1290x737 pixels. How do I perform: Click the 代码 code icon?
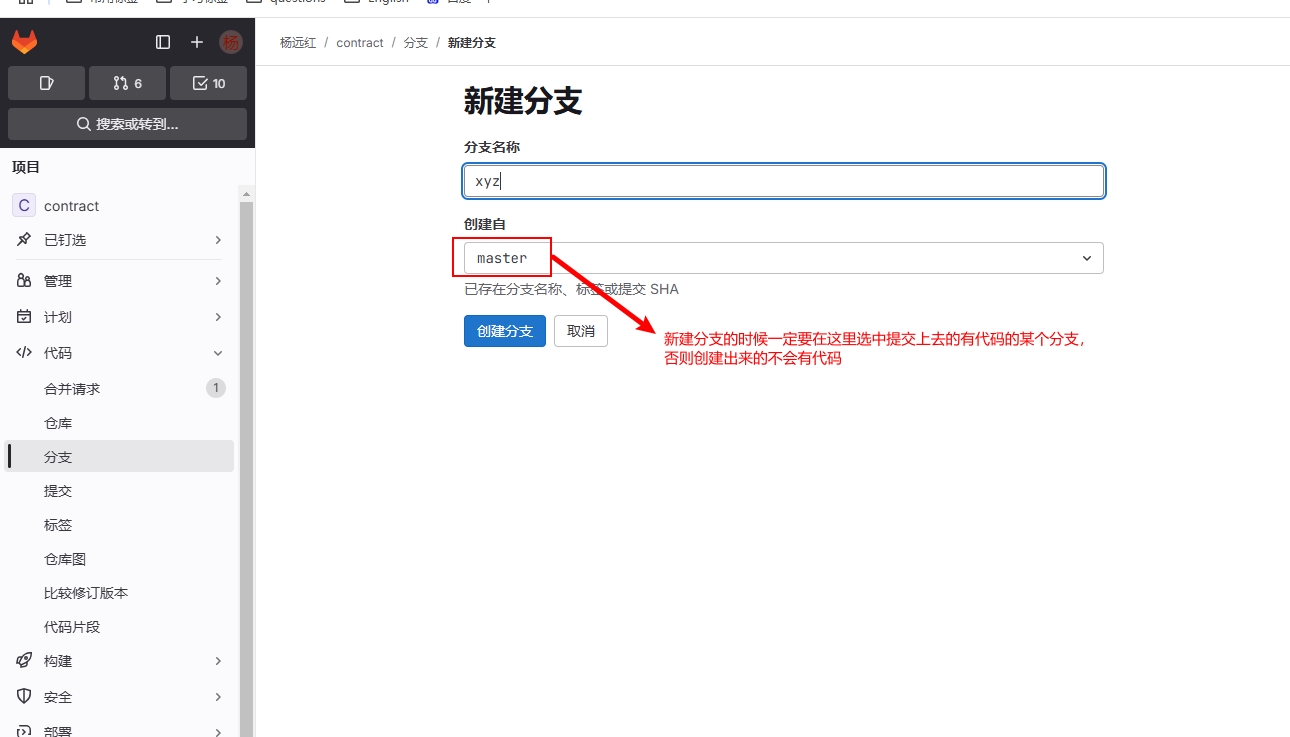click(24, 353)
